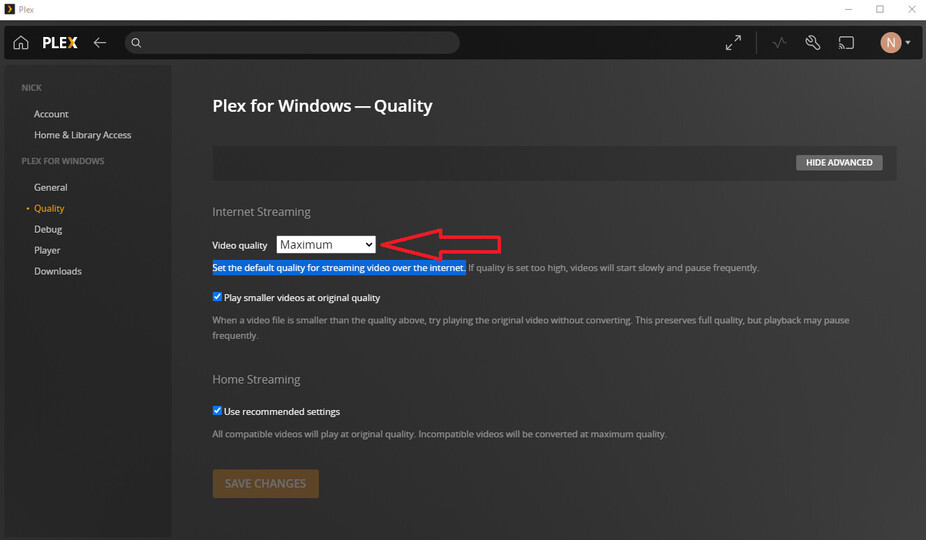
Task: Maximize the Plex window
Action: 880,9
